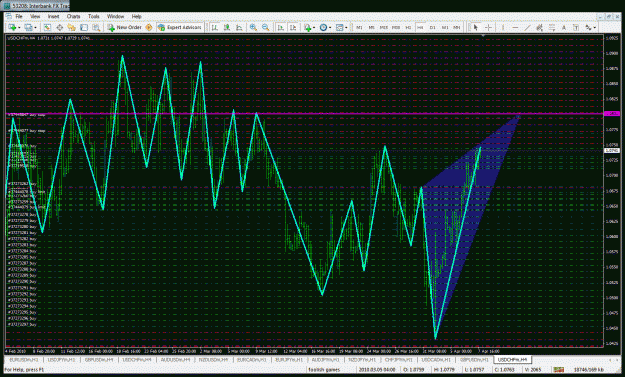Select the W1 timeframe
Viewport: 625px width, 377px height.
[445, 27]
